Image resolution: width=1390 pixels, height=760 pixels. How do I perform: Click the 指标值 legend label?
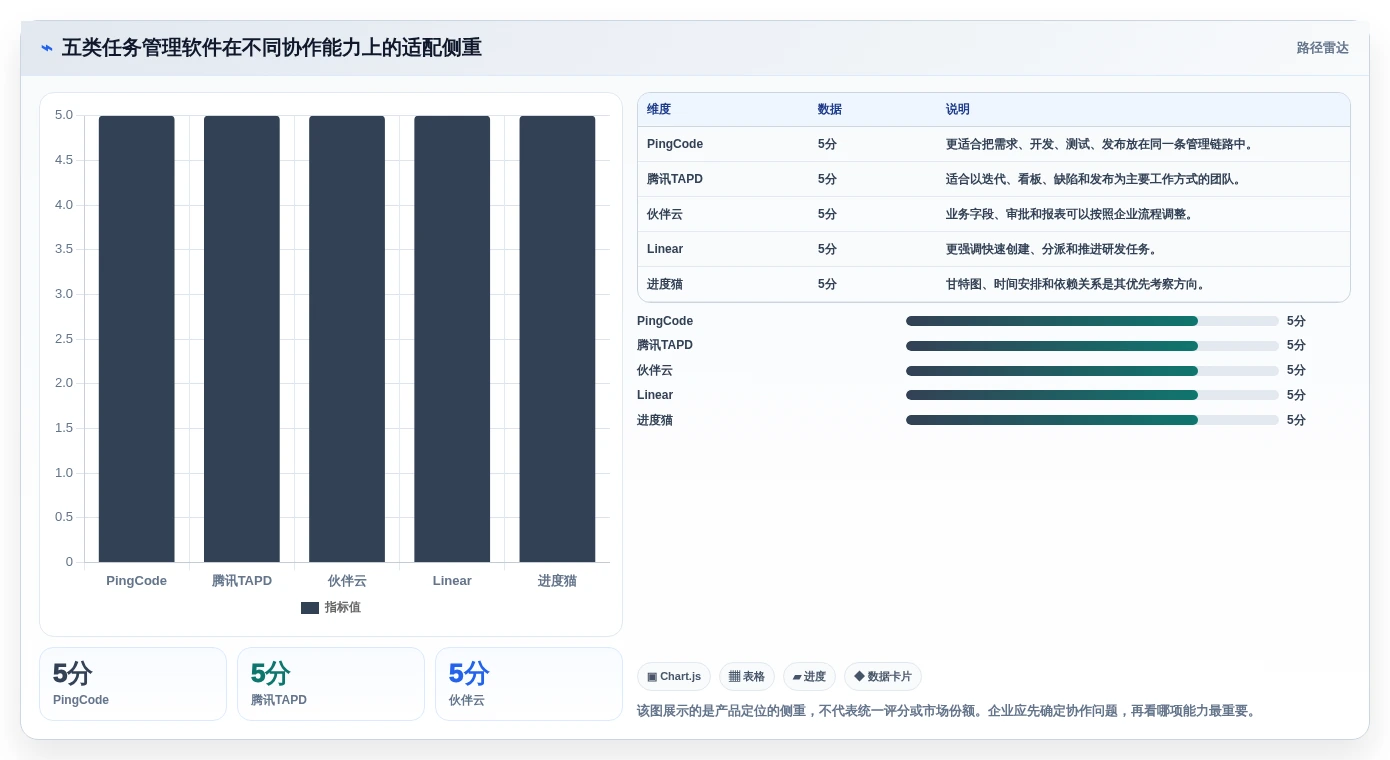point(342,608)
